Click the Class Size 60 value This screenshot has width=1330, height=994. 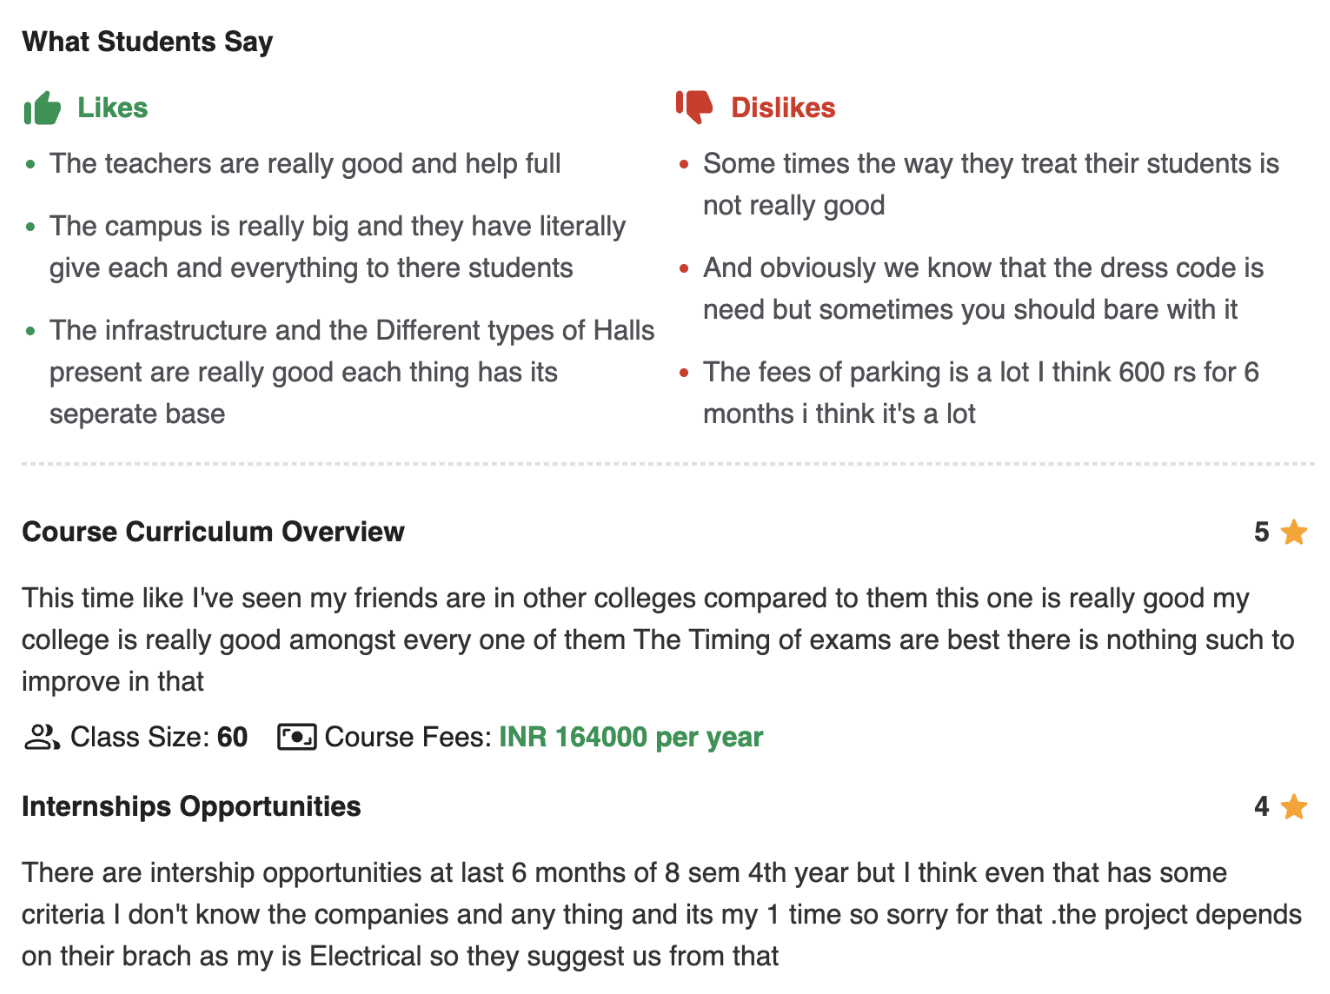point(232,738)
